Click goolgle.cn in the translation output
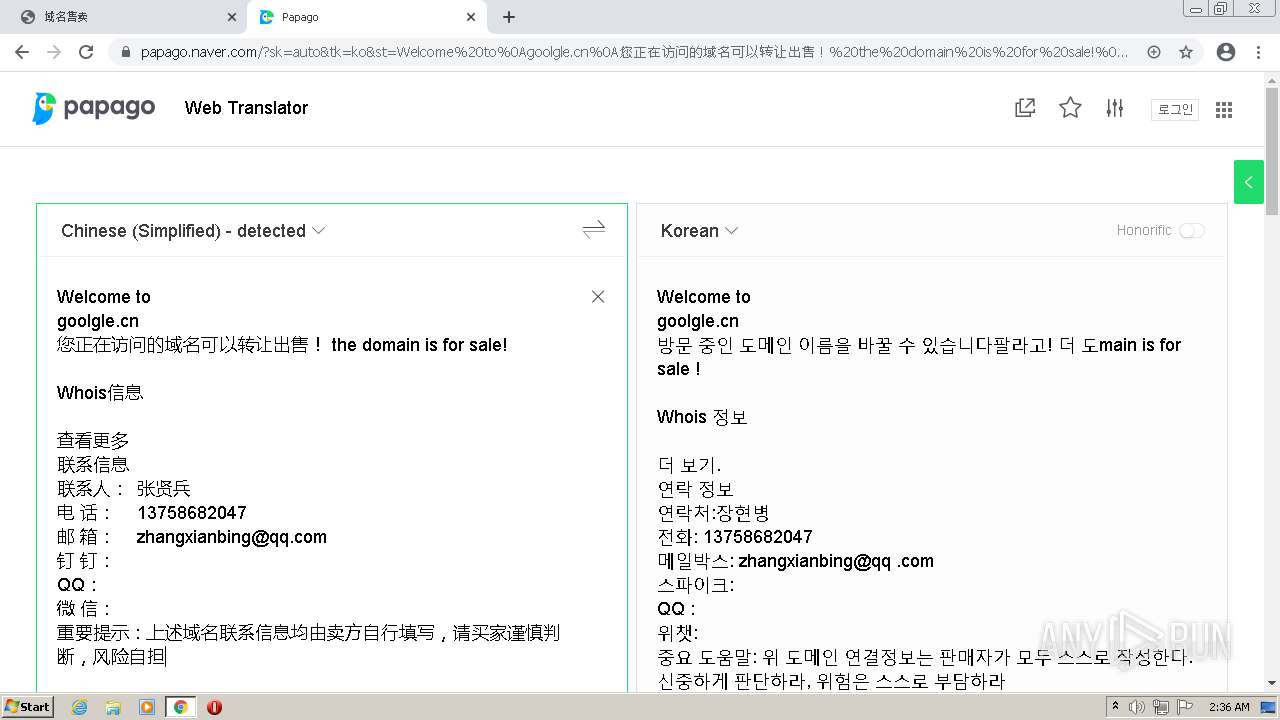 pyautogui.click(x=698, y=321)
